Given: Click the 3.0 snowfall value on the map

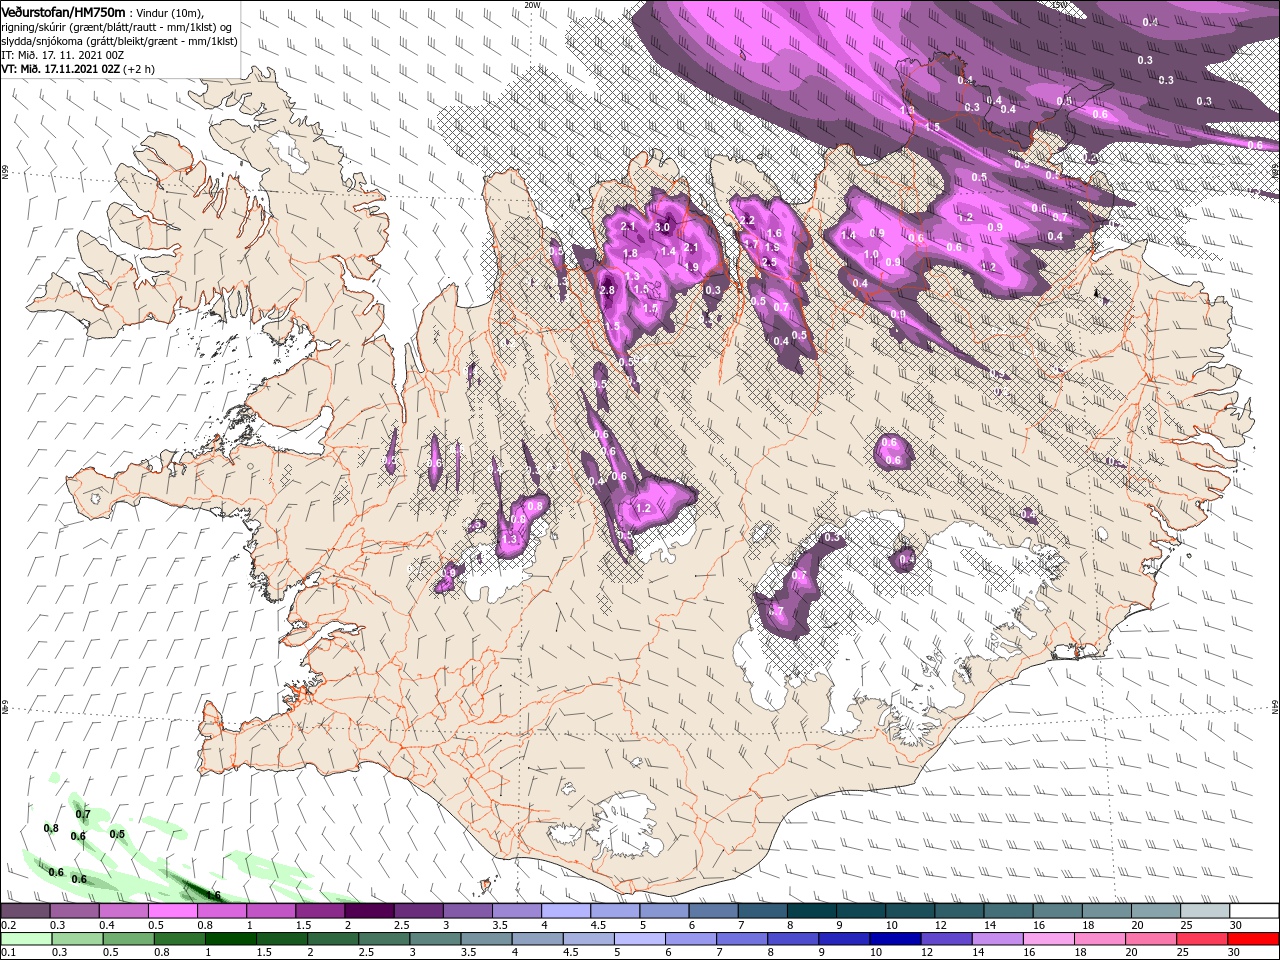Looking at the screenshot, I should pos(662,227).
